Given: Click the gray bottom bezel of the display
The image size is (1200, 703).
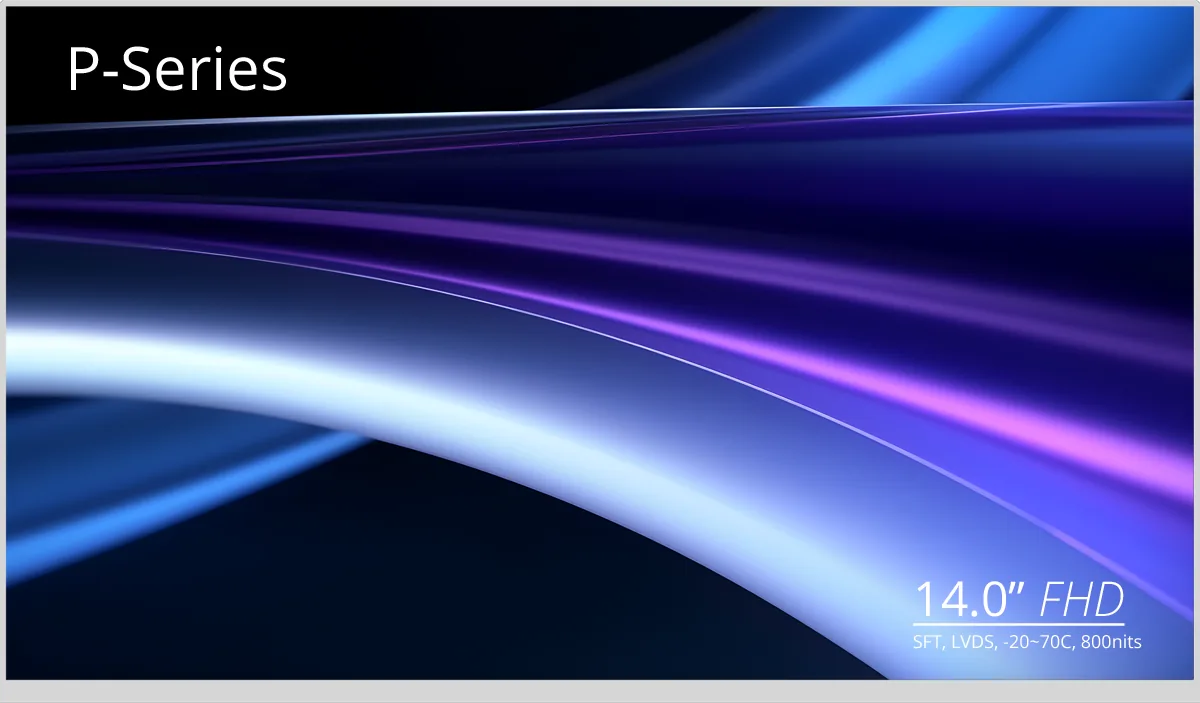Looking at the screenshot, I should 600,691.
